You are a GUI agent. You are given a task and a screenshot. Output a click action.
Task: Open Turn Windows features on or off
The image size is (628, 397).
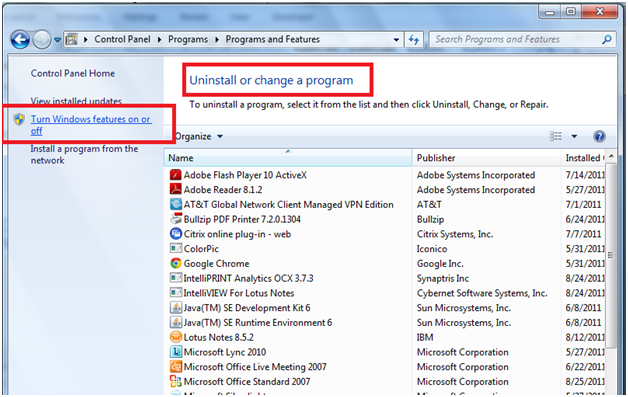click(91, 125)
